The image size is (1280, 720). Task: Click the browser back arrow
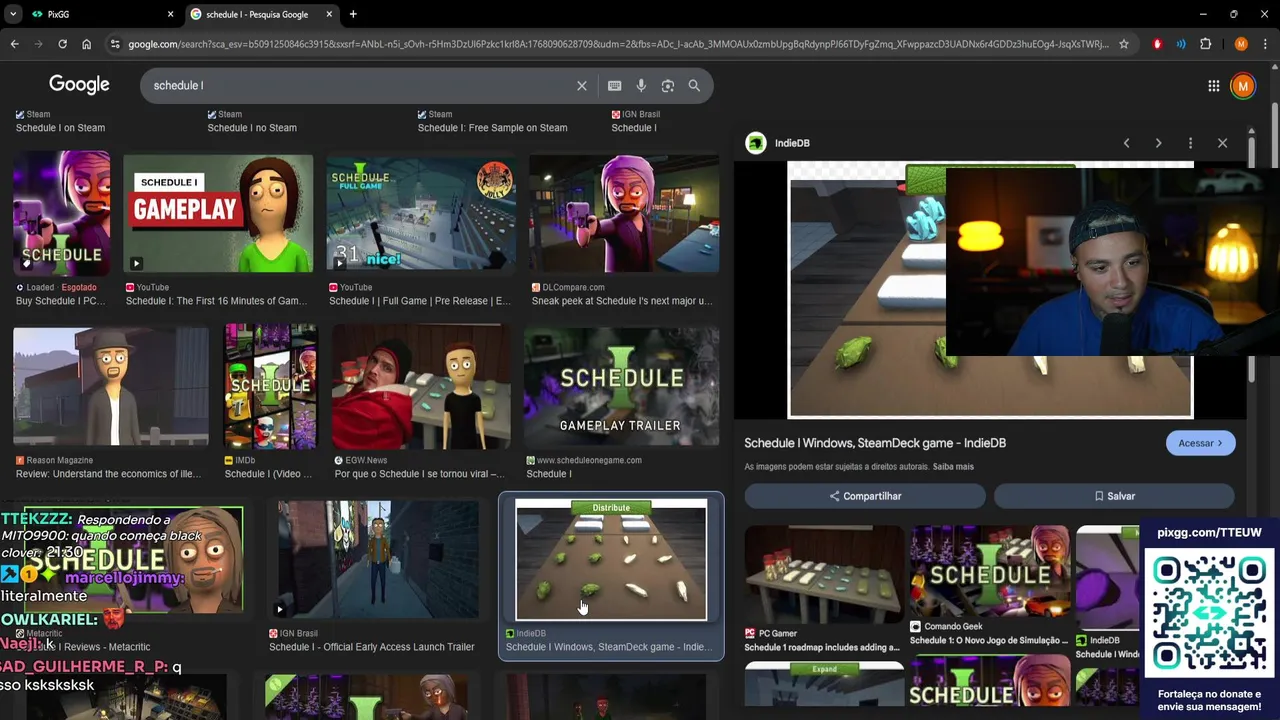[14, 44]
